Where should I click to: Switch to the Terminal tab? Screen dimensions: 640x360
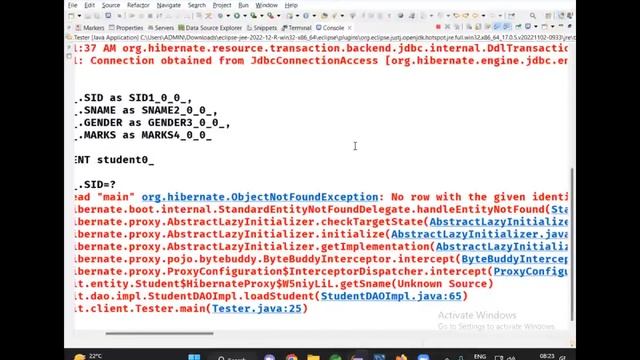(x=297, y=28)
